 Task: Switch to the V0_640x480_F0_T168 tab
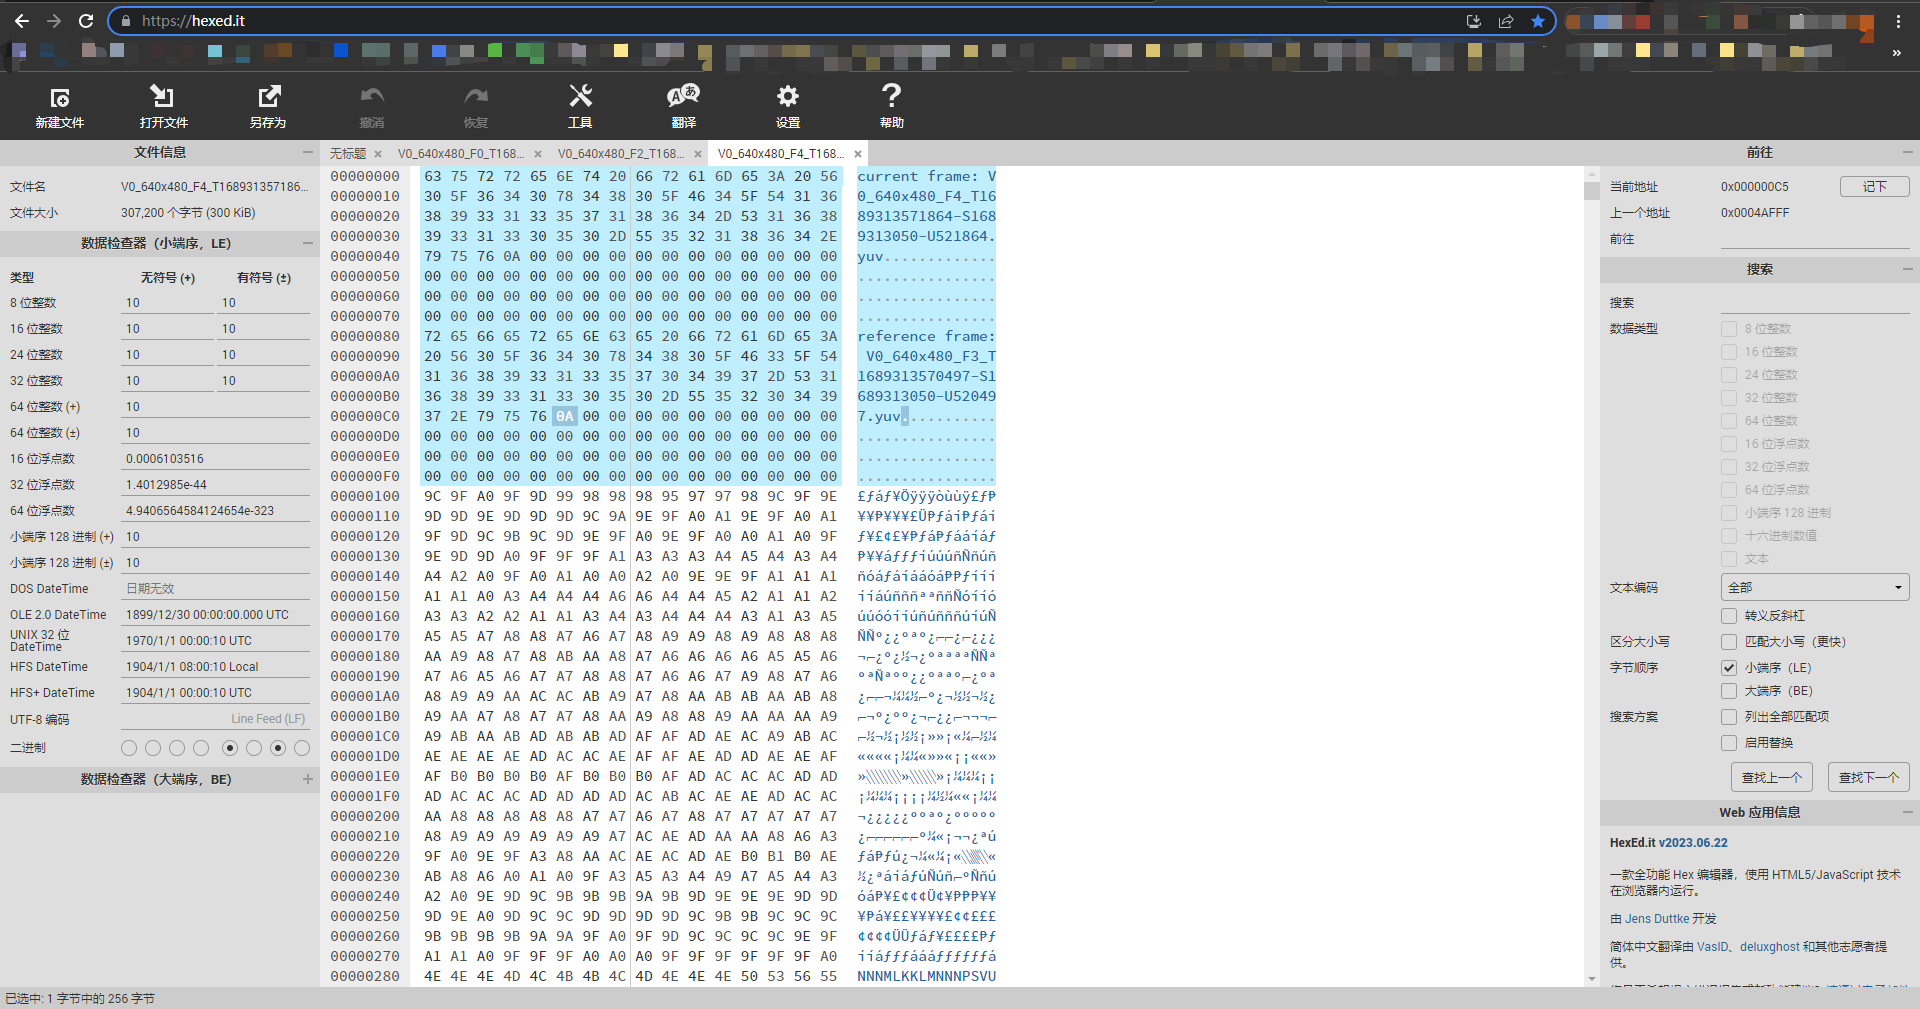(461, 154)
